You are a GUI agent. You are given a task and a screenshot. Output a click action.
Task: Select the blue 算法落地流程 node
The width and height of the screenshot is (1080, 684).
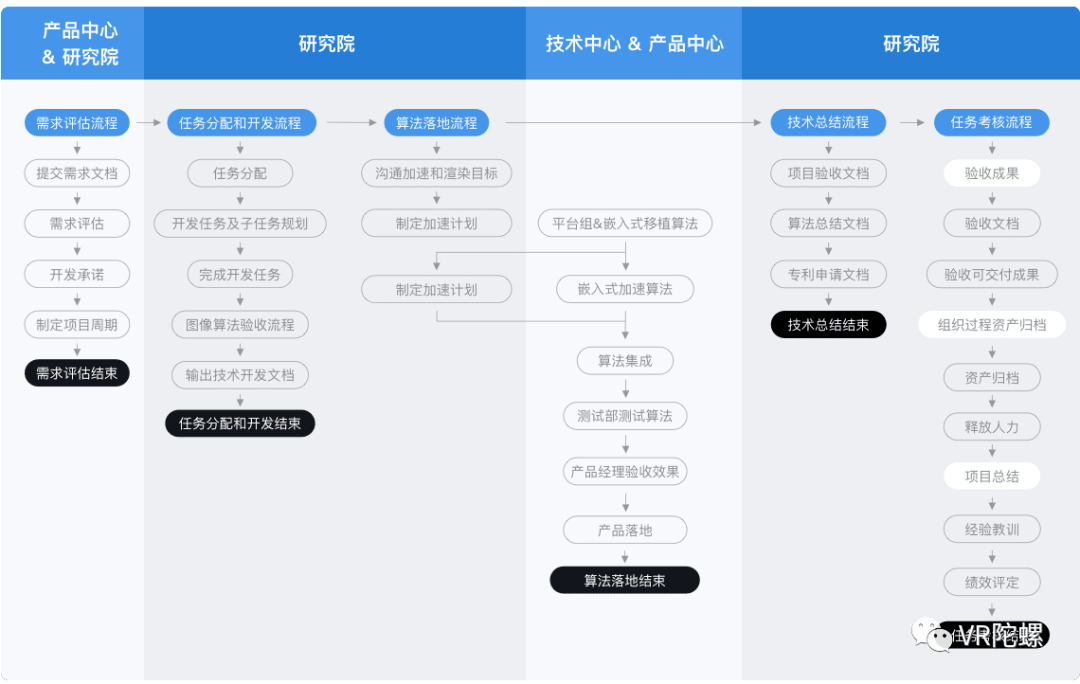point(437,123)
